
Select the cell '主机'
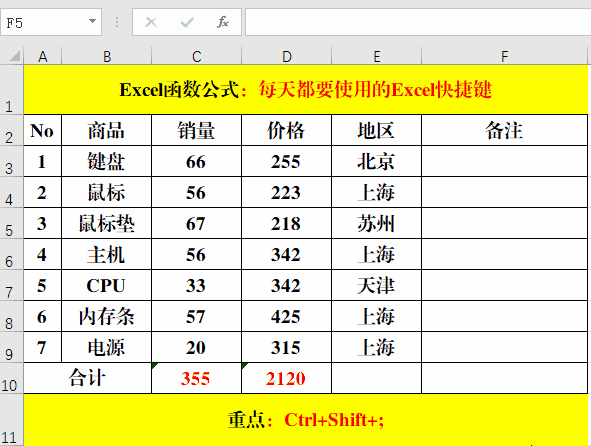pos(107,254)
